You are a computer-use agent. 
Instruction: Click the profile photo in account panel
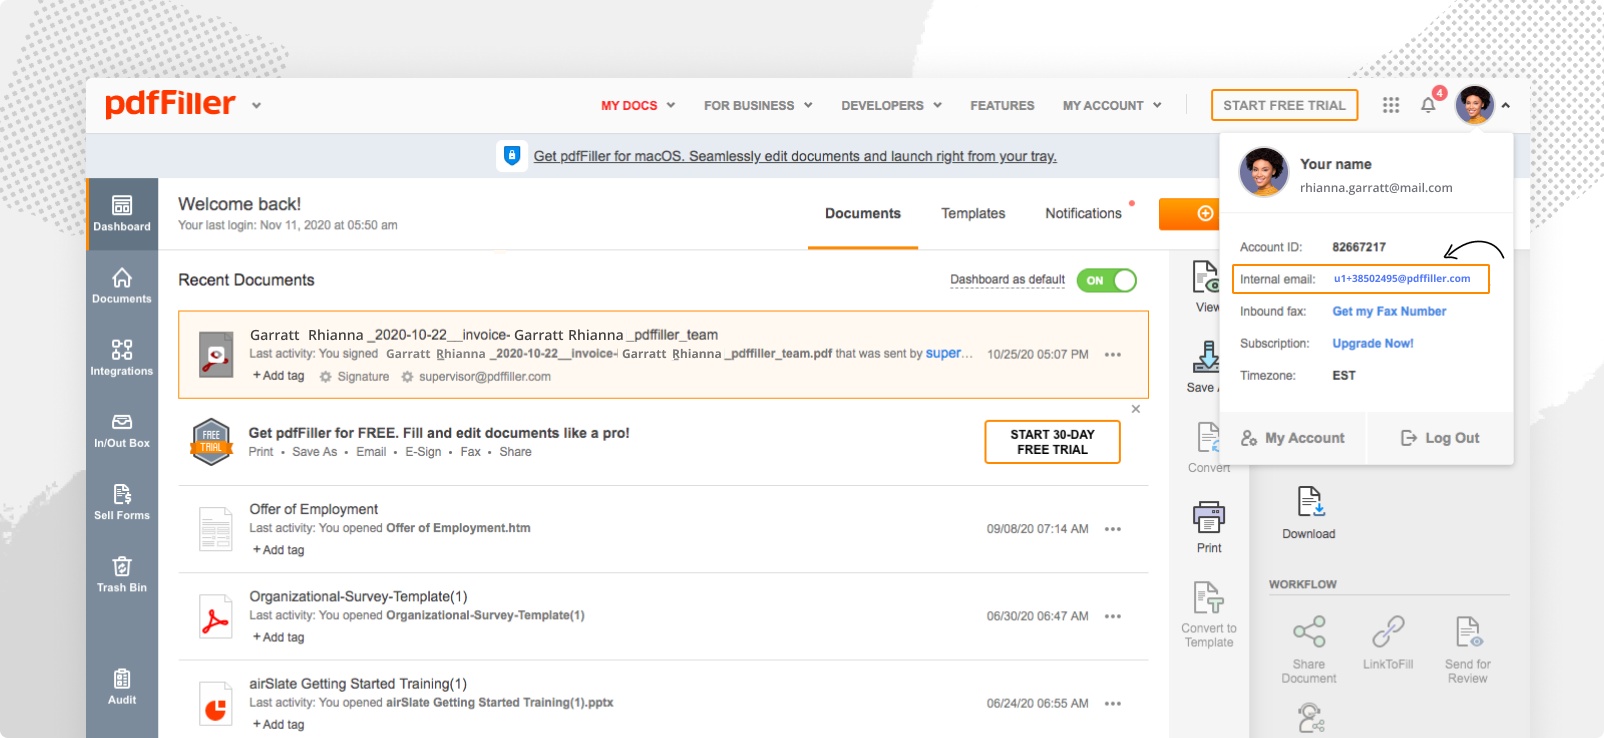click(1264, 172)
